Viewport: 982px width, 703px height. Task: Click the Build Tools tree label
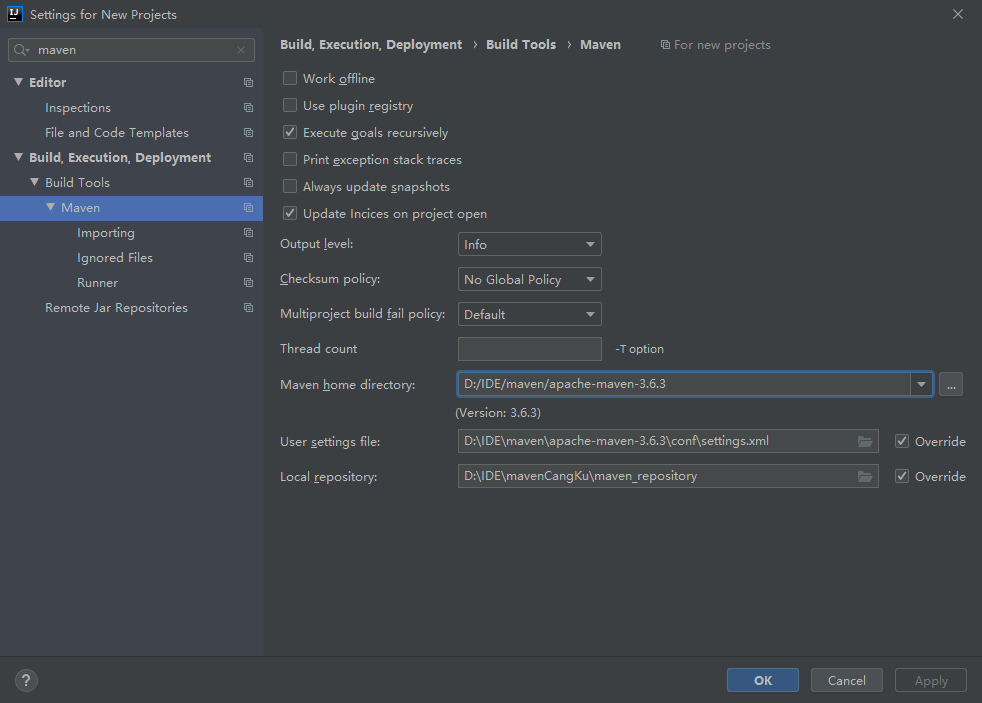78,183
